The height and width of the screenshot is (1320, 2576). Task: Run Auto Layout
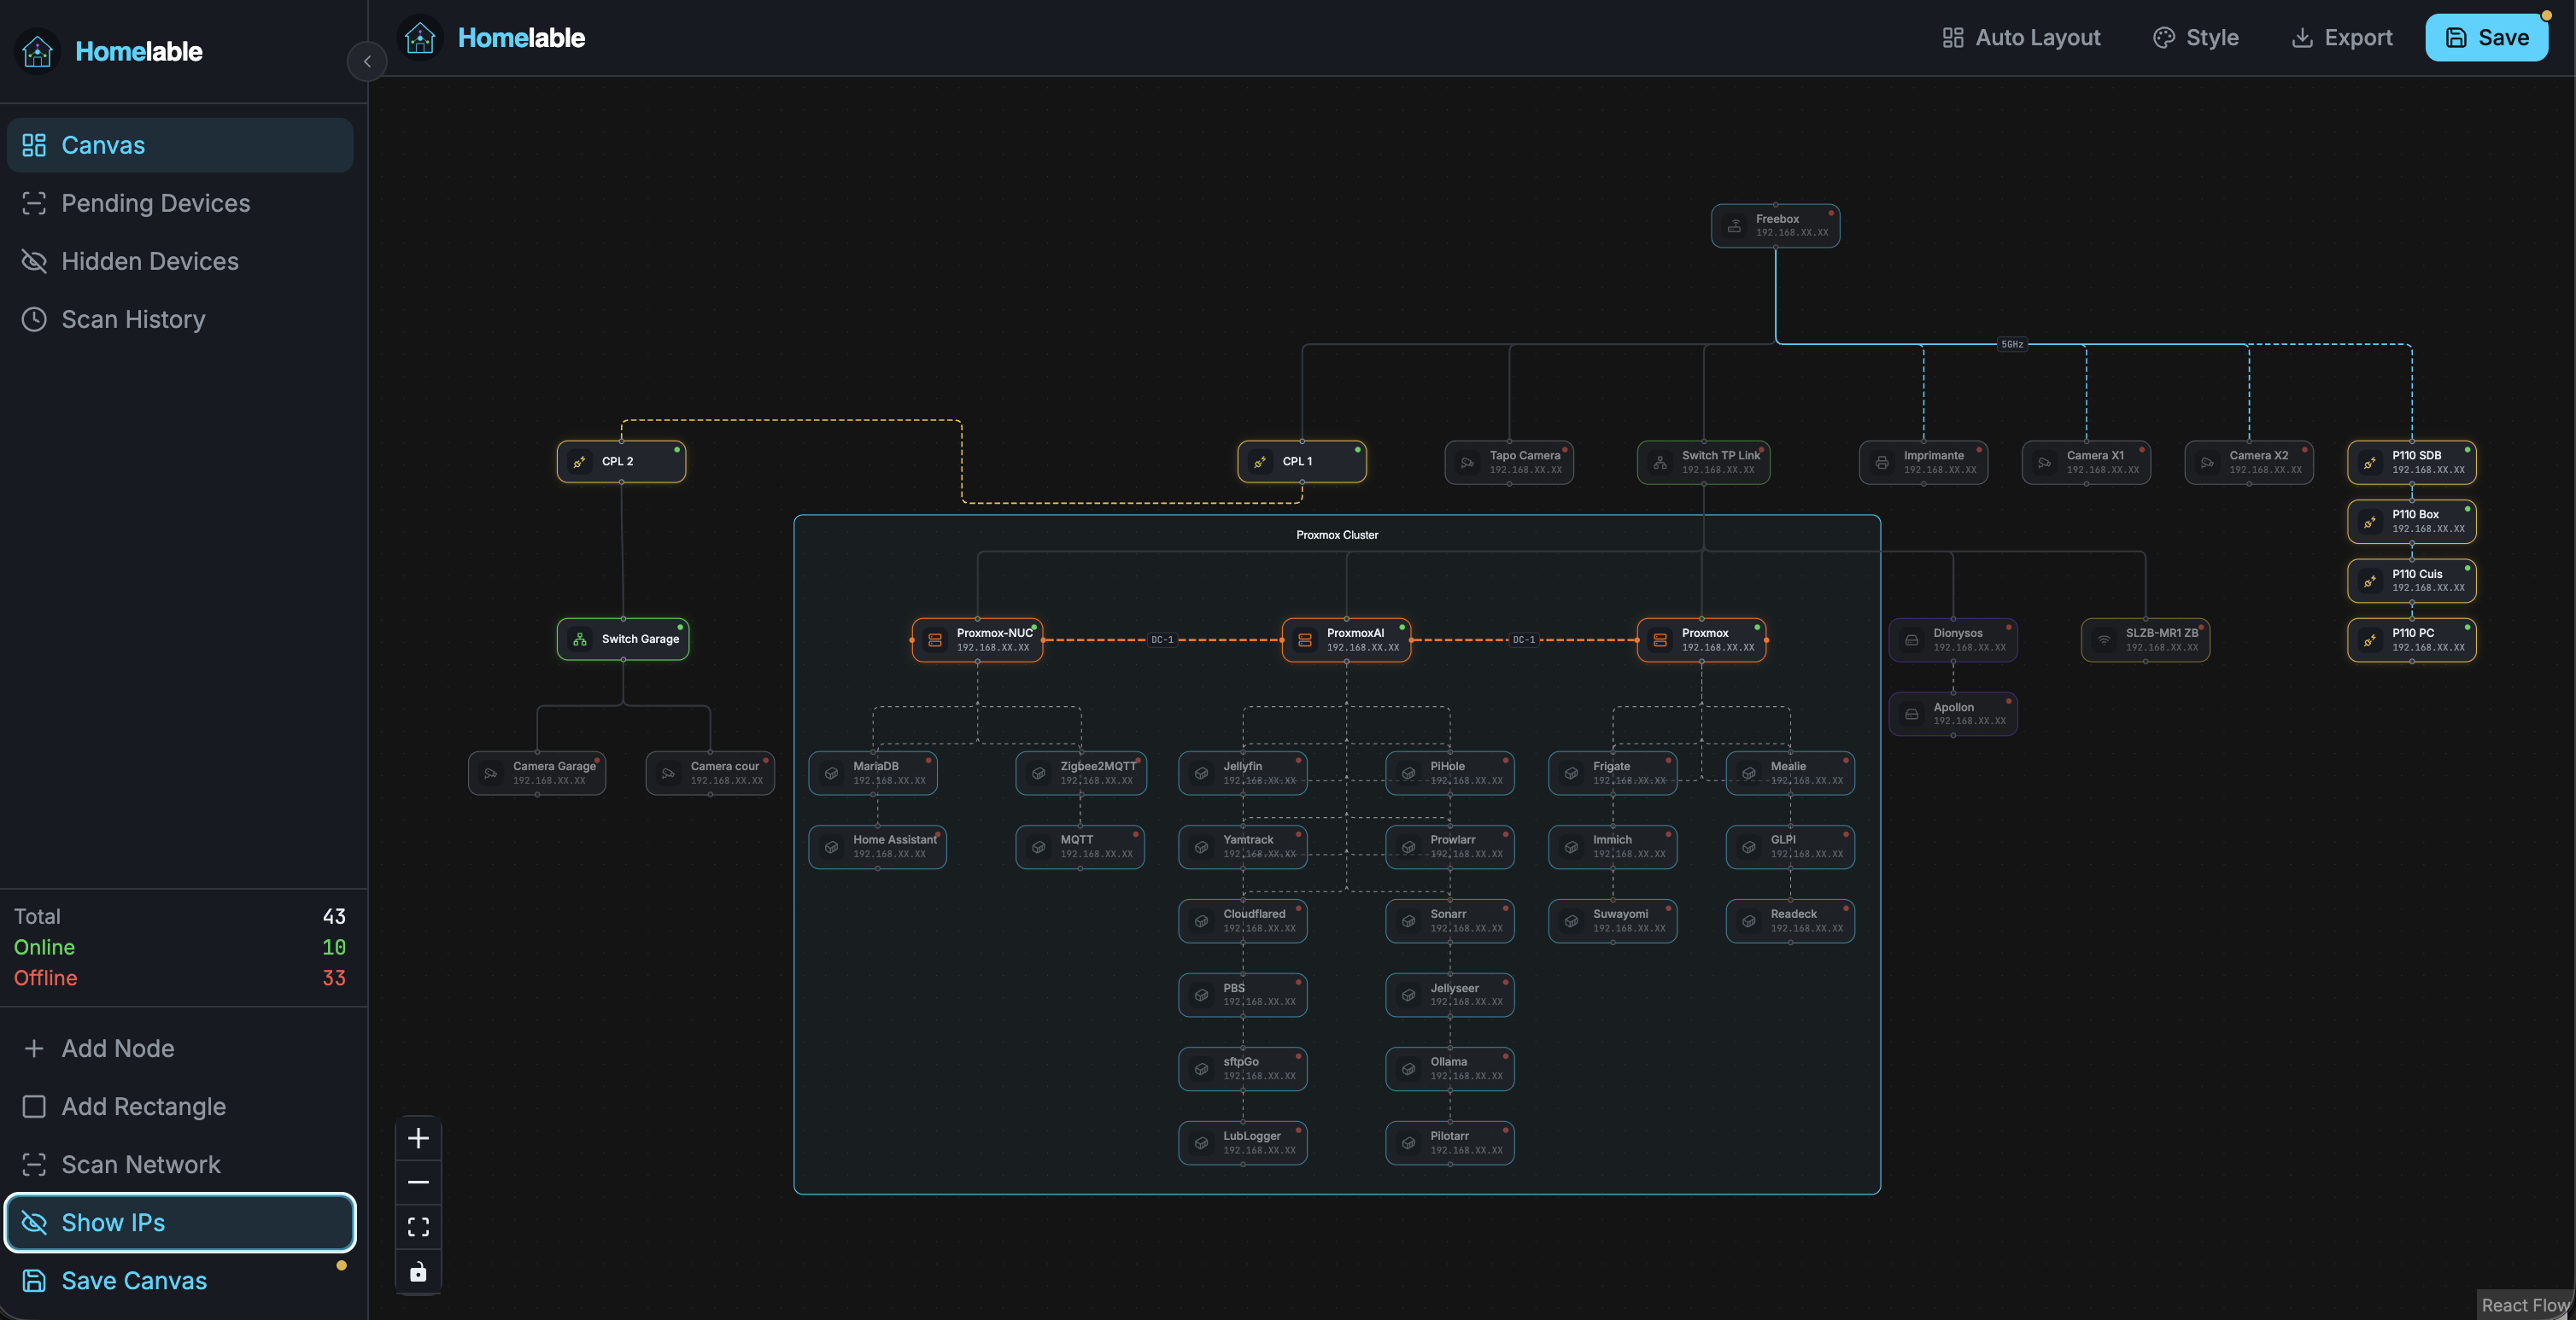coord(2021,38)
